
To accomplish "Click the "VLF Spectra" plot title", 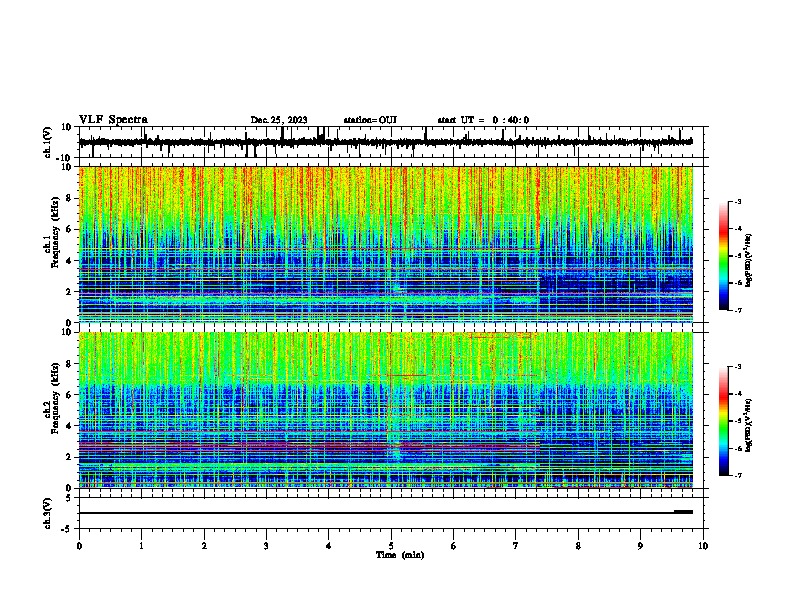I will [113, 119].
